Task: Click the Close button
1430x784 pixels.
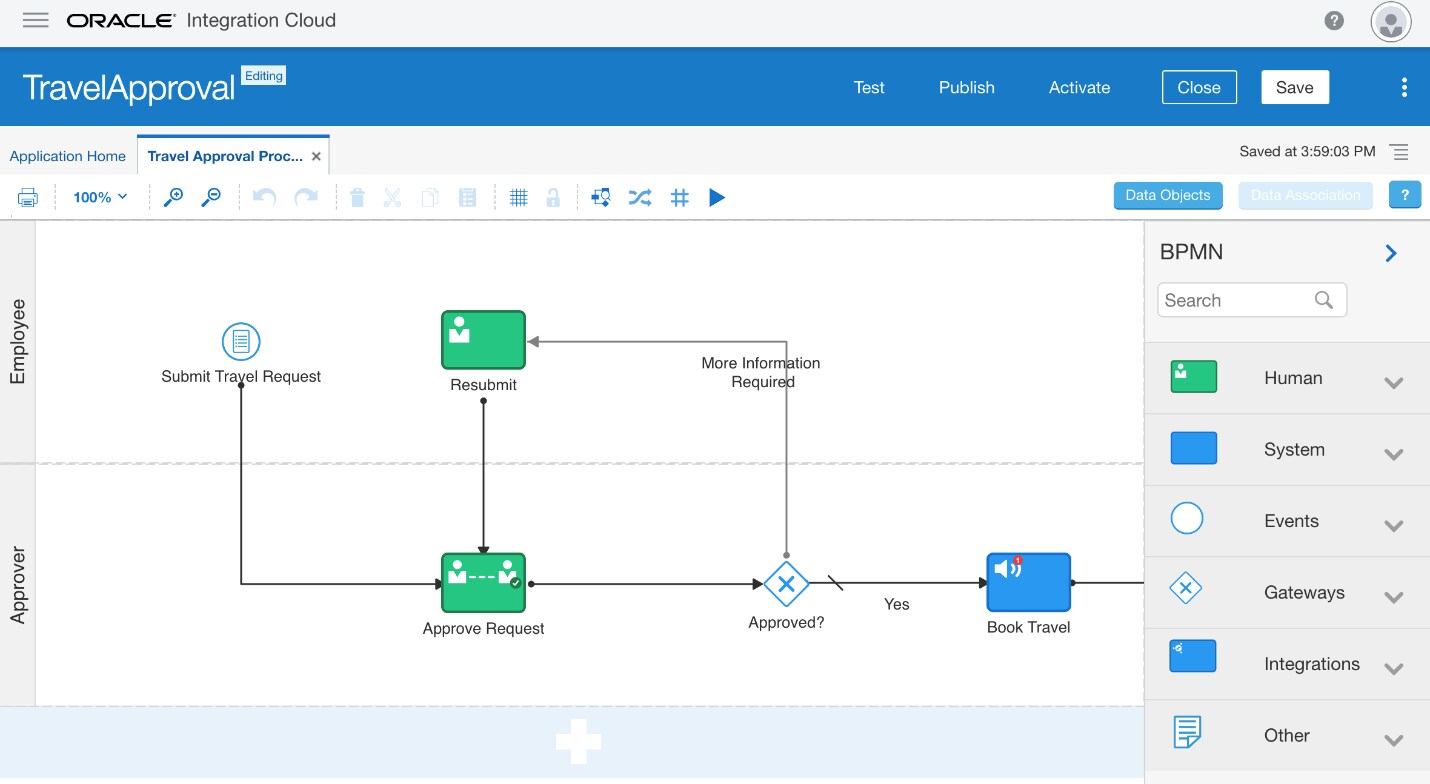Action: [1199, 87]
